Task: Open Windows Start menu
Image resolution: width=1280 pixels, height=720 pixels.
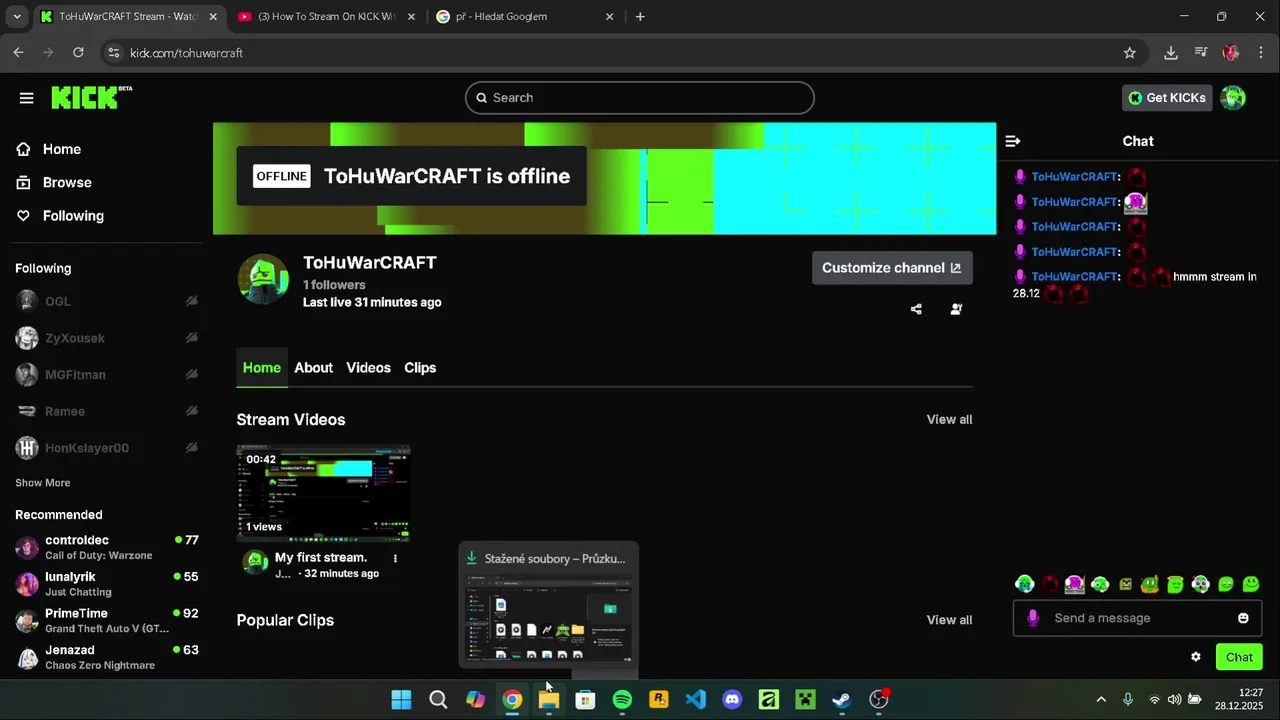Action: [401, 700]
